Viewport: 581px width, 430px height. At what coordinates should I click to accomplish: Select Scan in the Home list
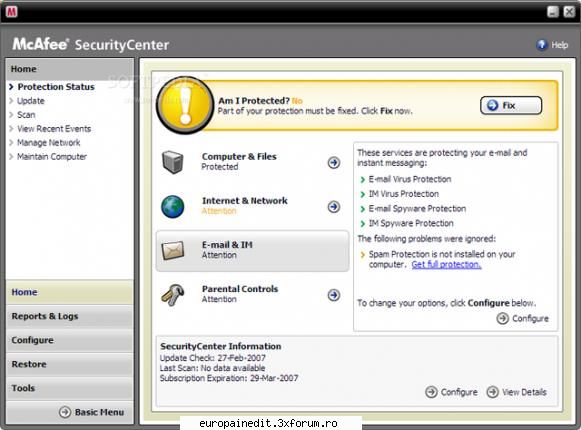click(26, 115)
